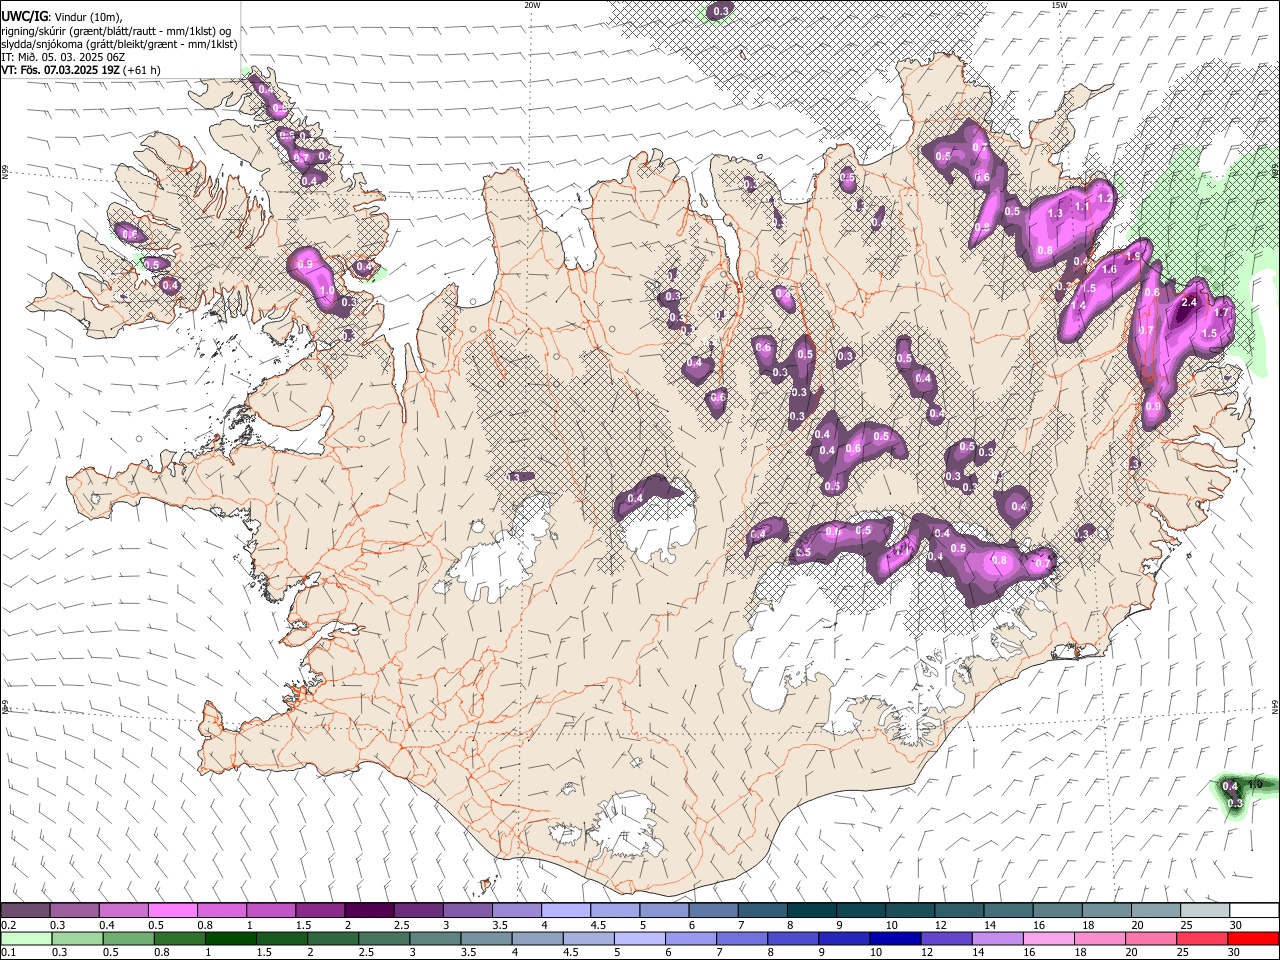
Task: Click the '15W' longitude label
Action: click(x=1058, y=5)
